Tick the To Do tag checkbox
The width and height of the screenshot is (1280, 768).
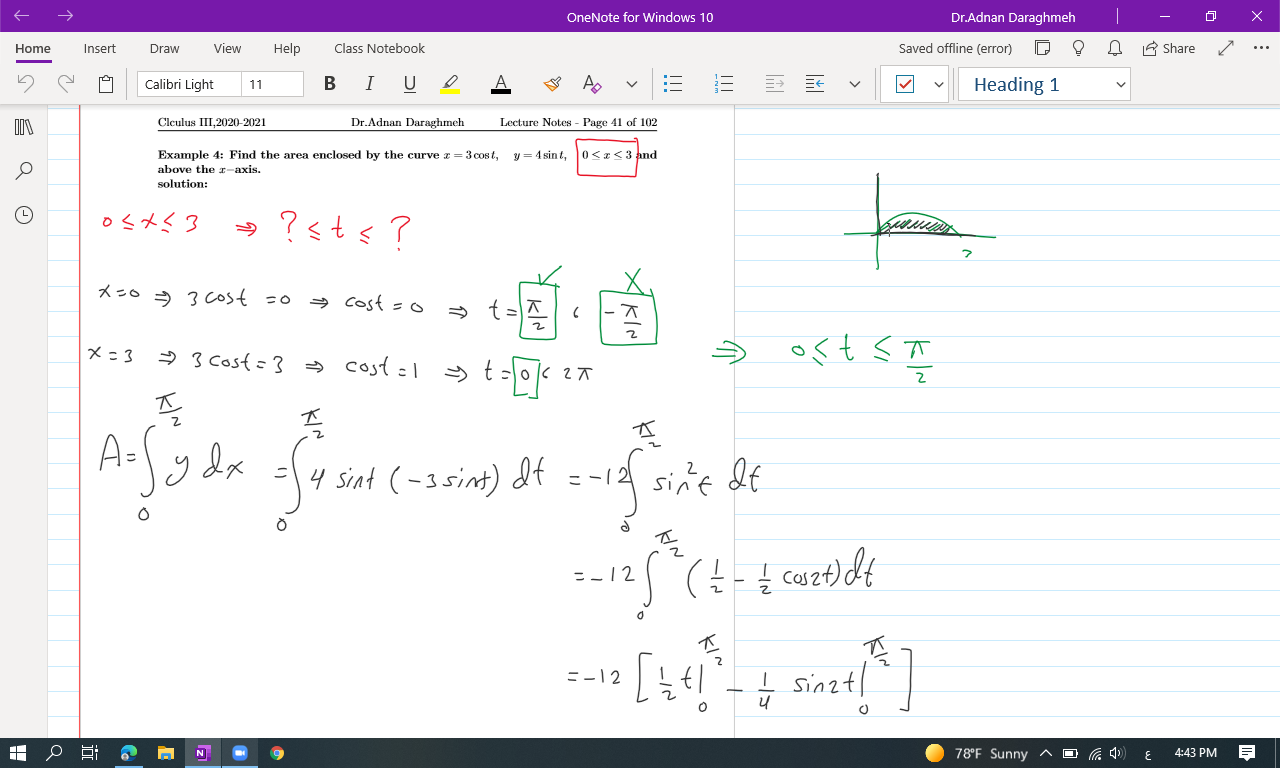pos(905,84)
